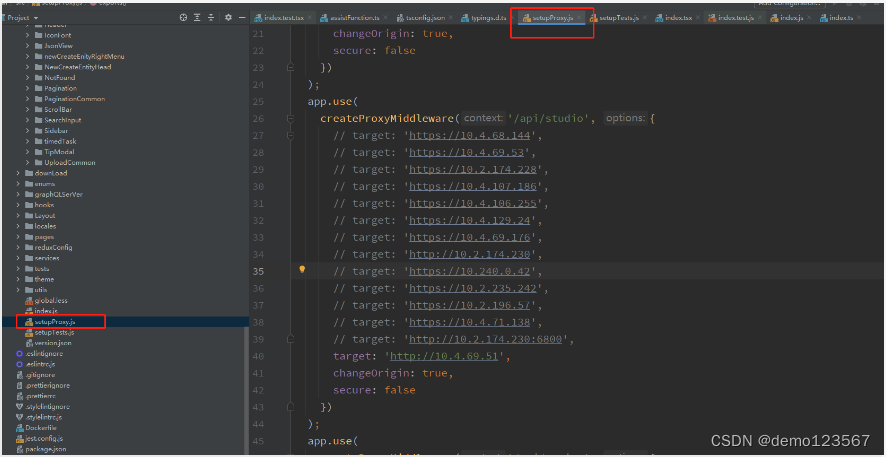Click the version.json file icon
Screen dimensions: 886x457
point(29,343)
